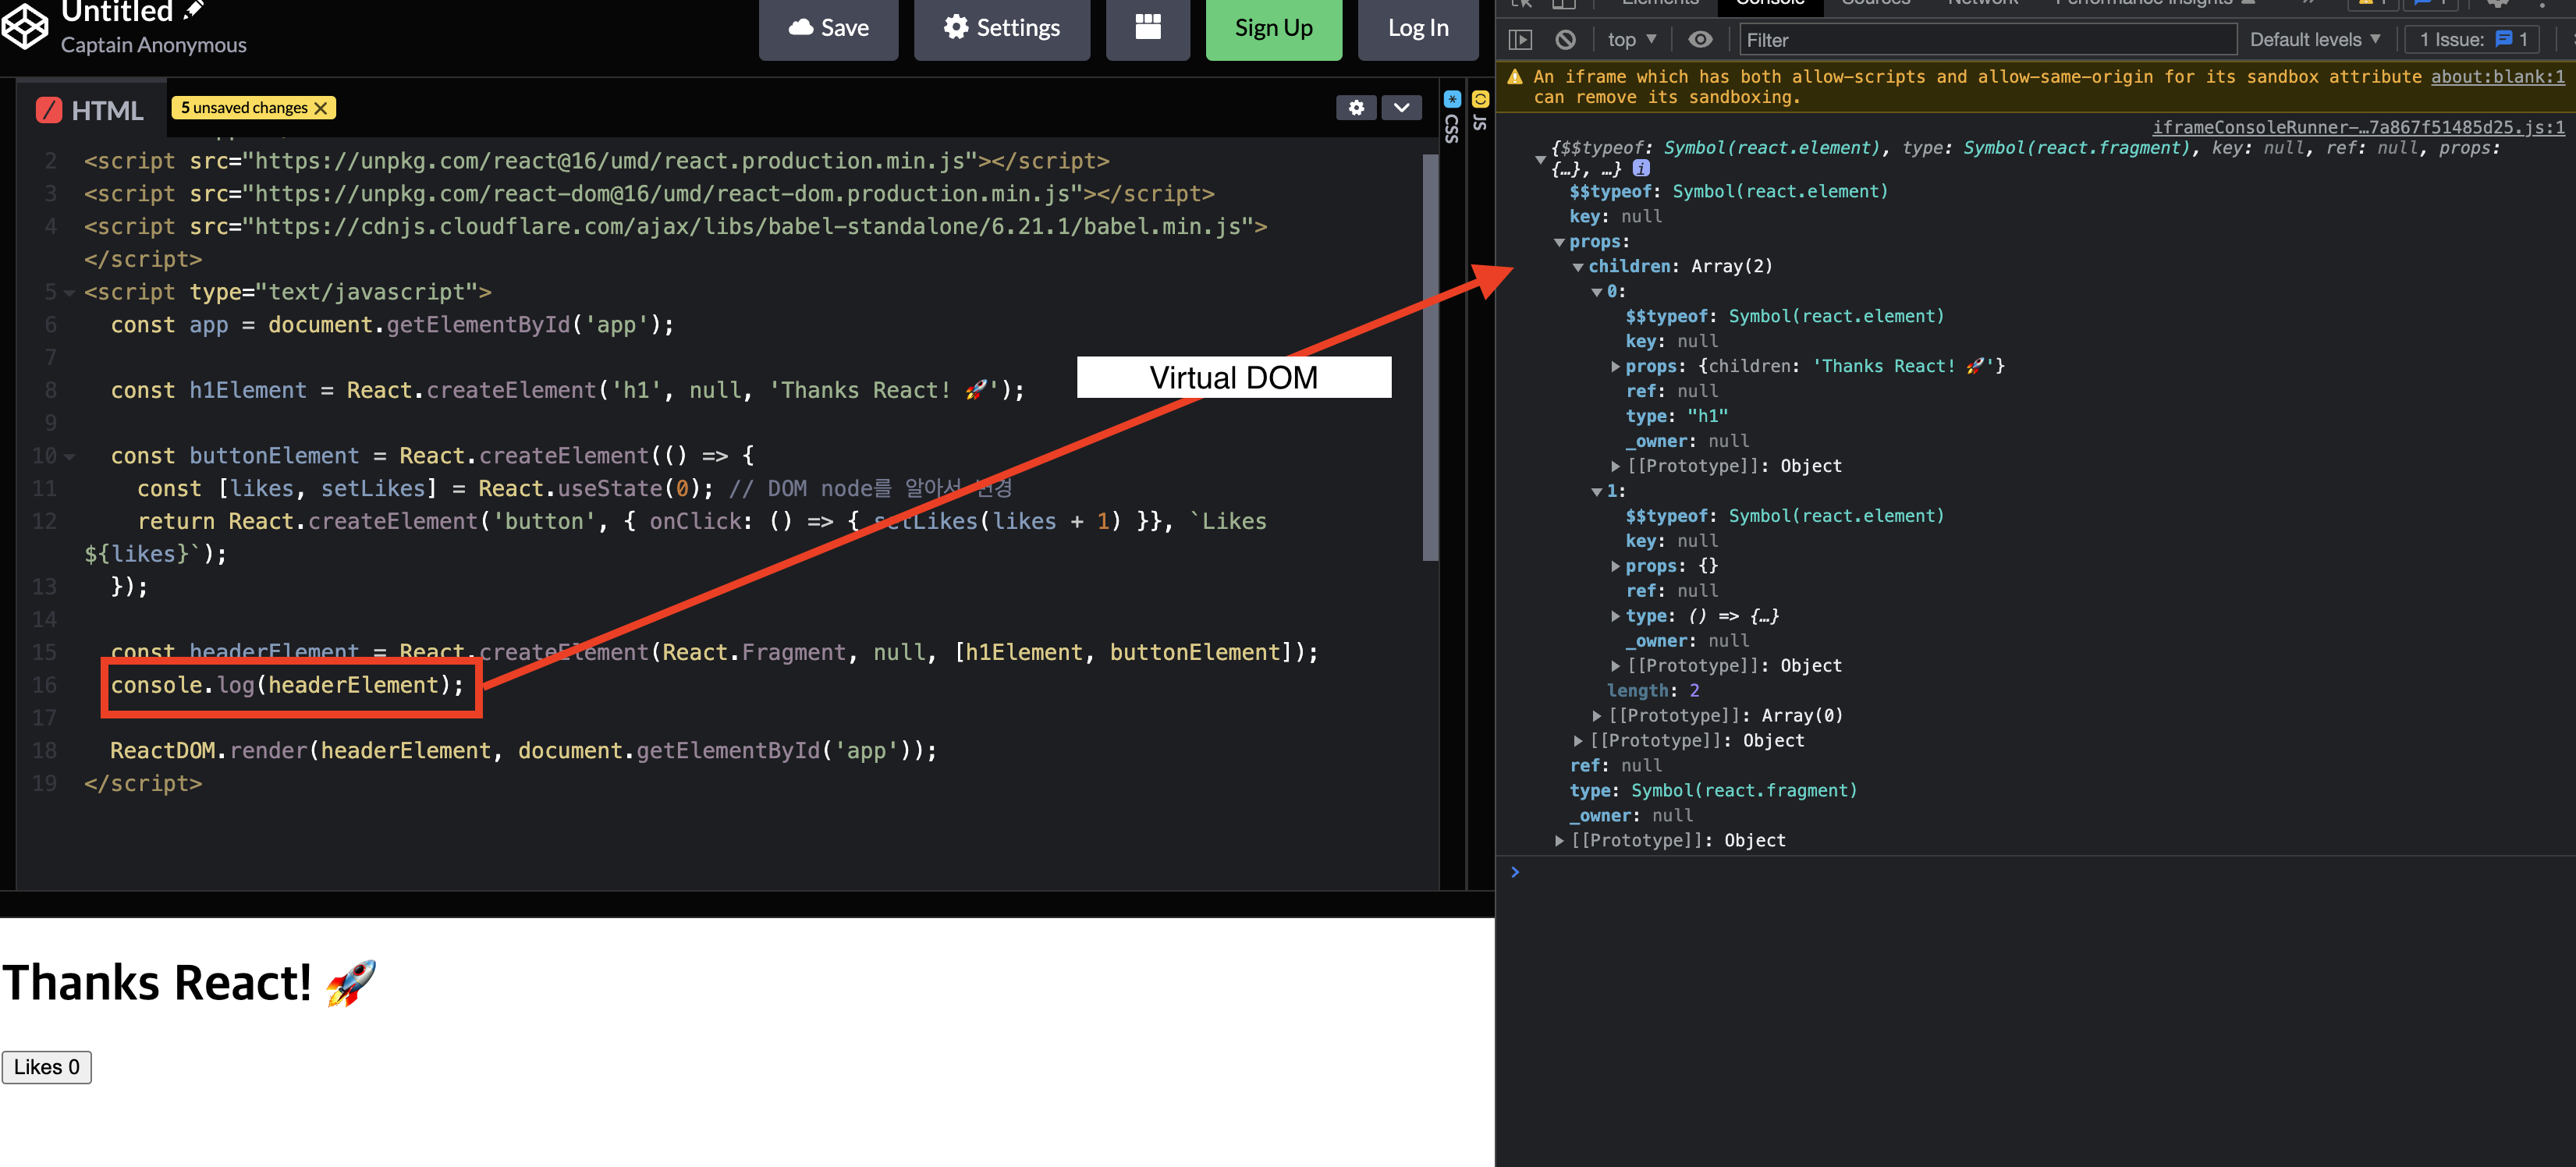2576x1167 pixels.
Task: Click code line 'const app = document.getElementById'
Action: [392, 325]
